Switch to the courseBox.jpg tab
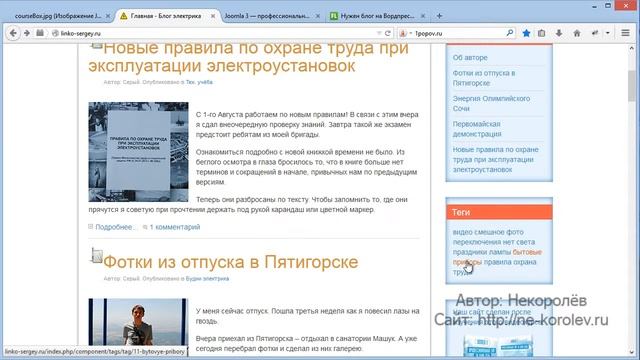Viewport: 640px width, 360px height. pyautogui.click(x=58, y=16)
